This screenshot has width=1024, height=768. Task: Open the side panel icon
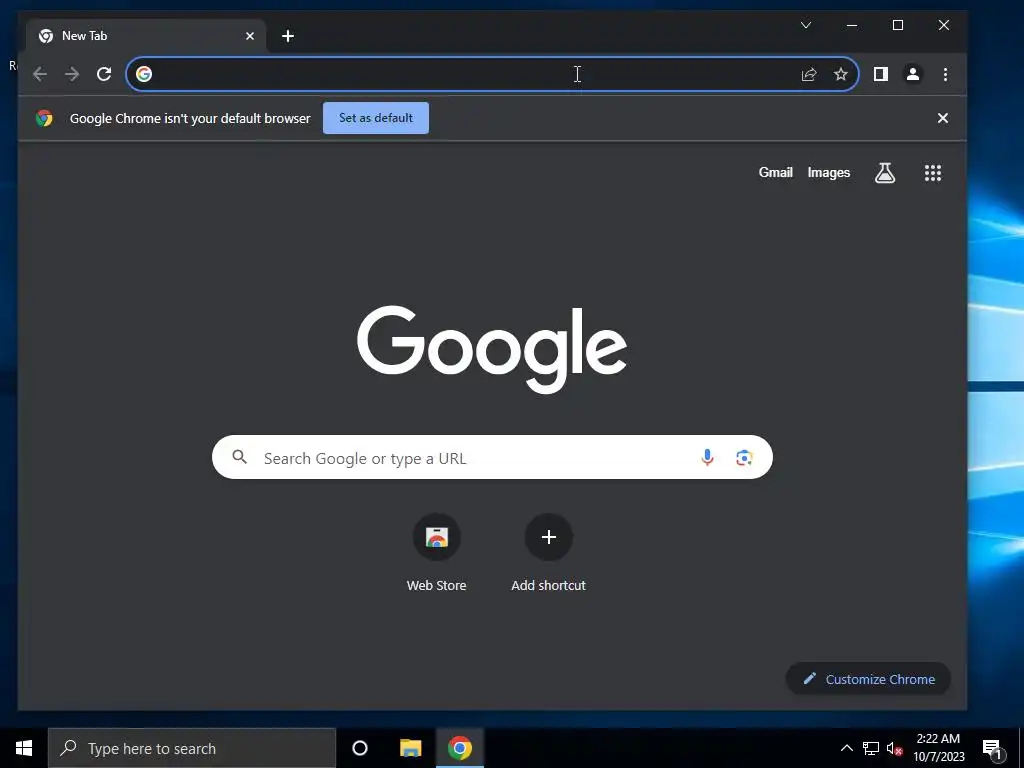[x=881, y=74]
